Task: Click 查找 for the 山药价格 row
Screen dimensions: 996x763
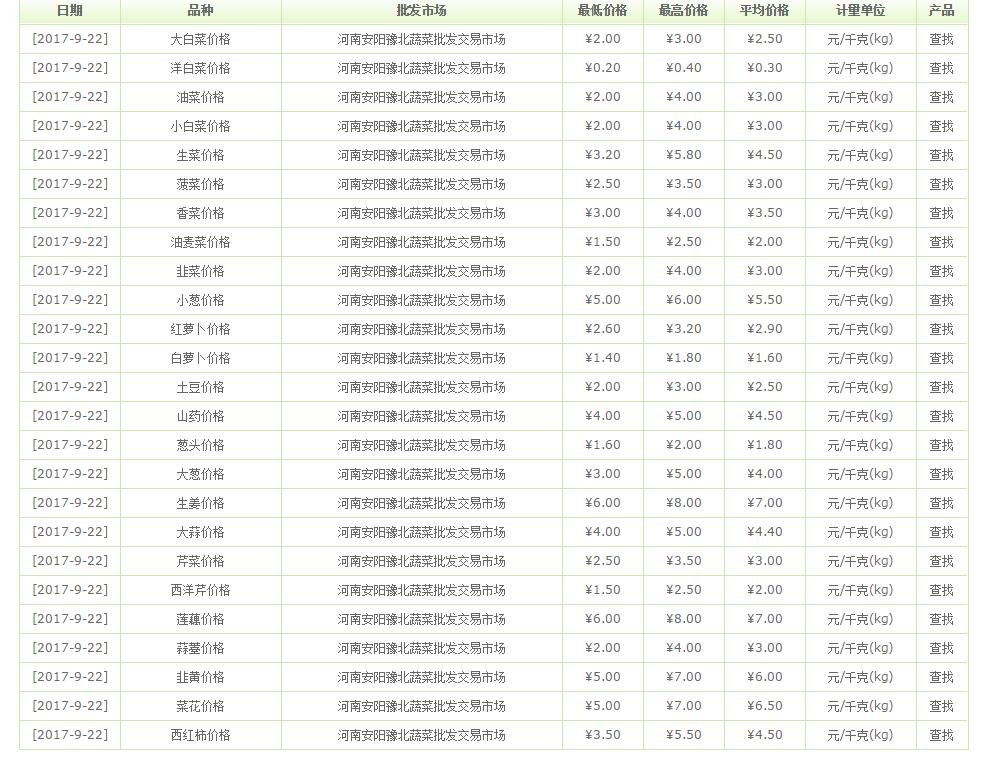Action: 941,416
